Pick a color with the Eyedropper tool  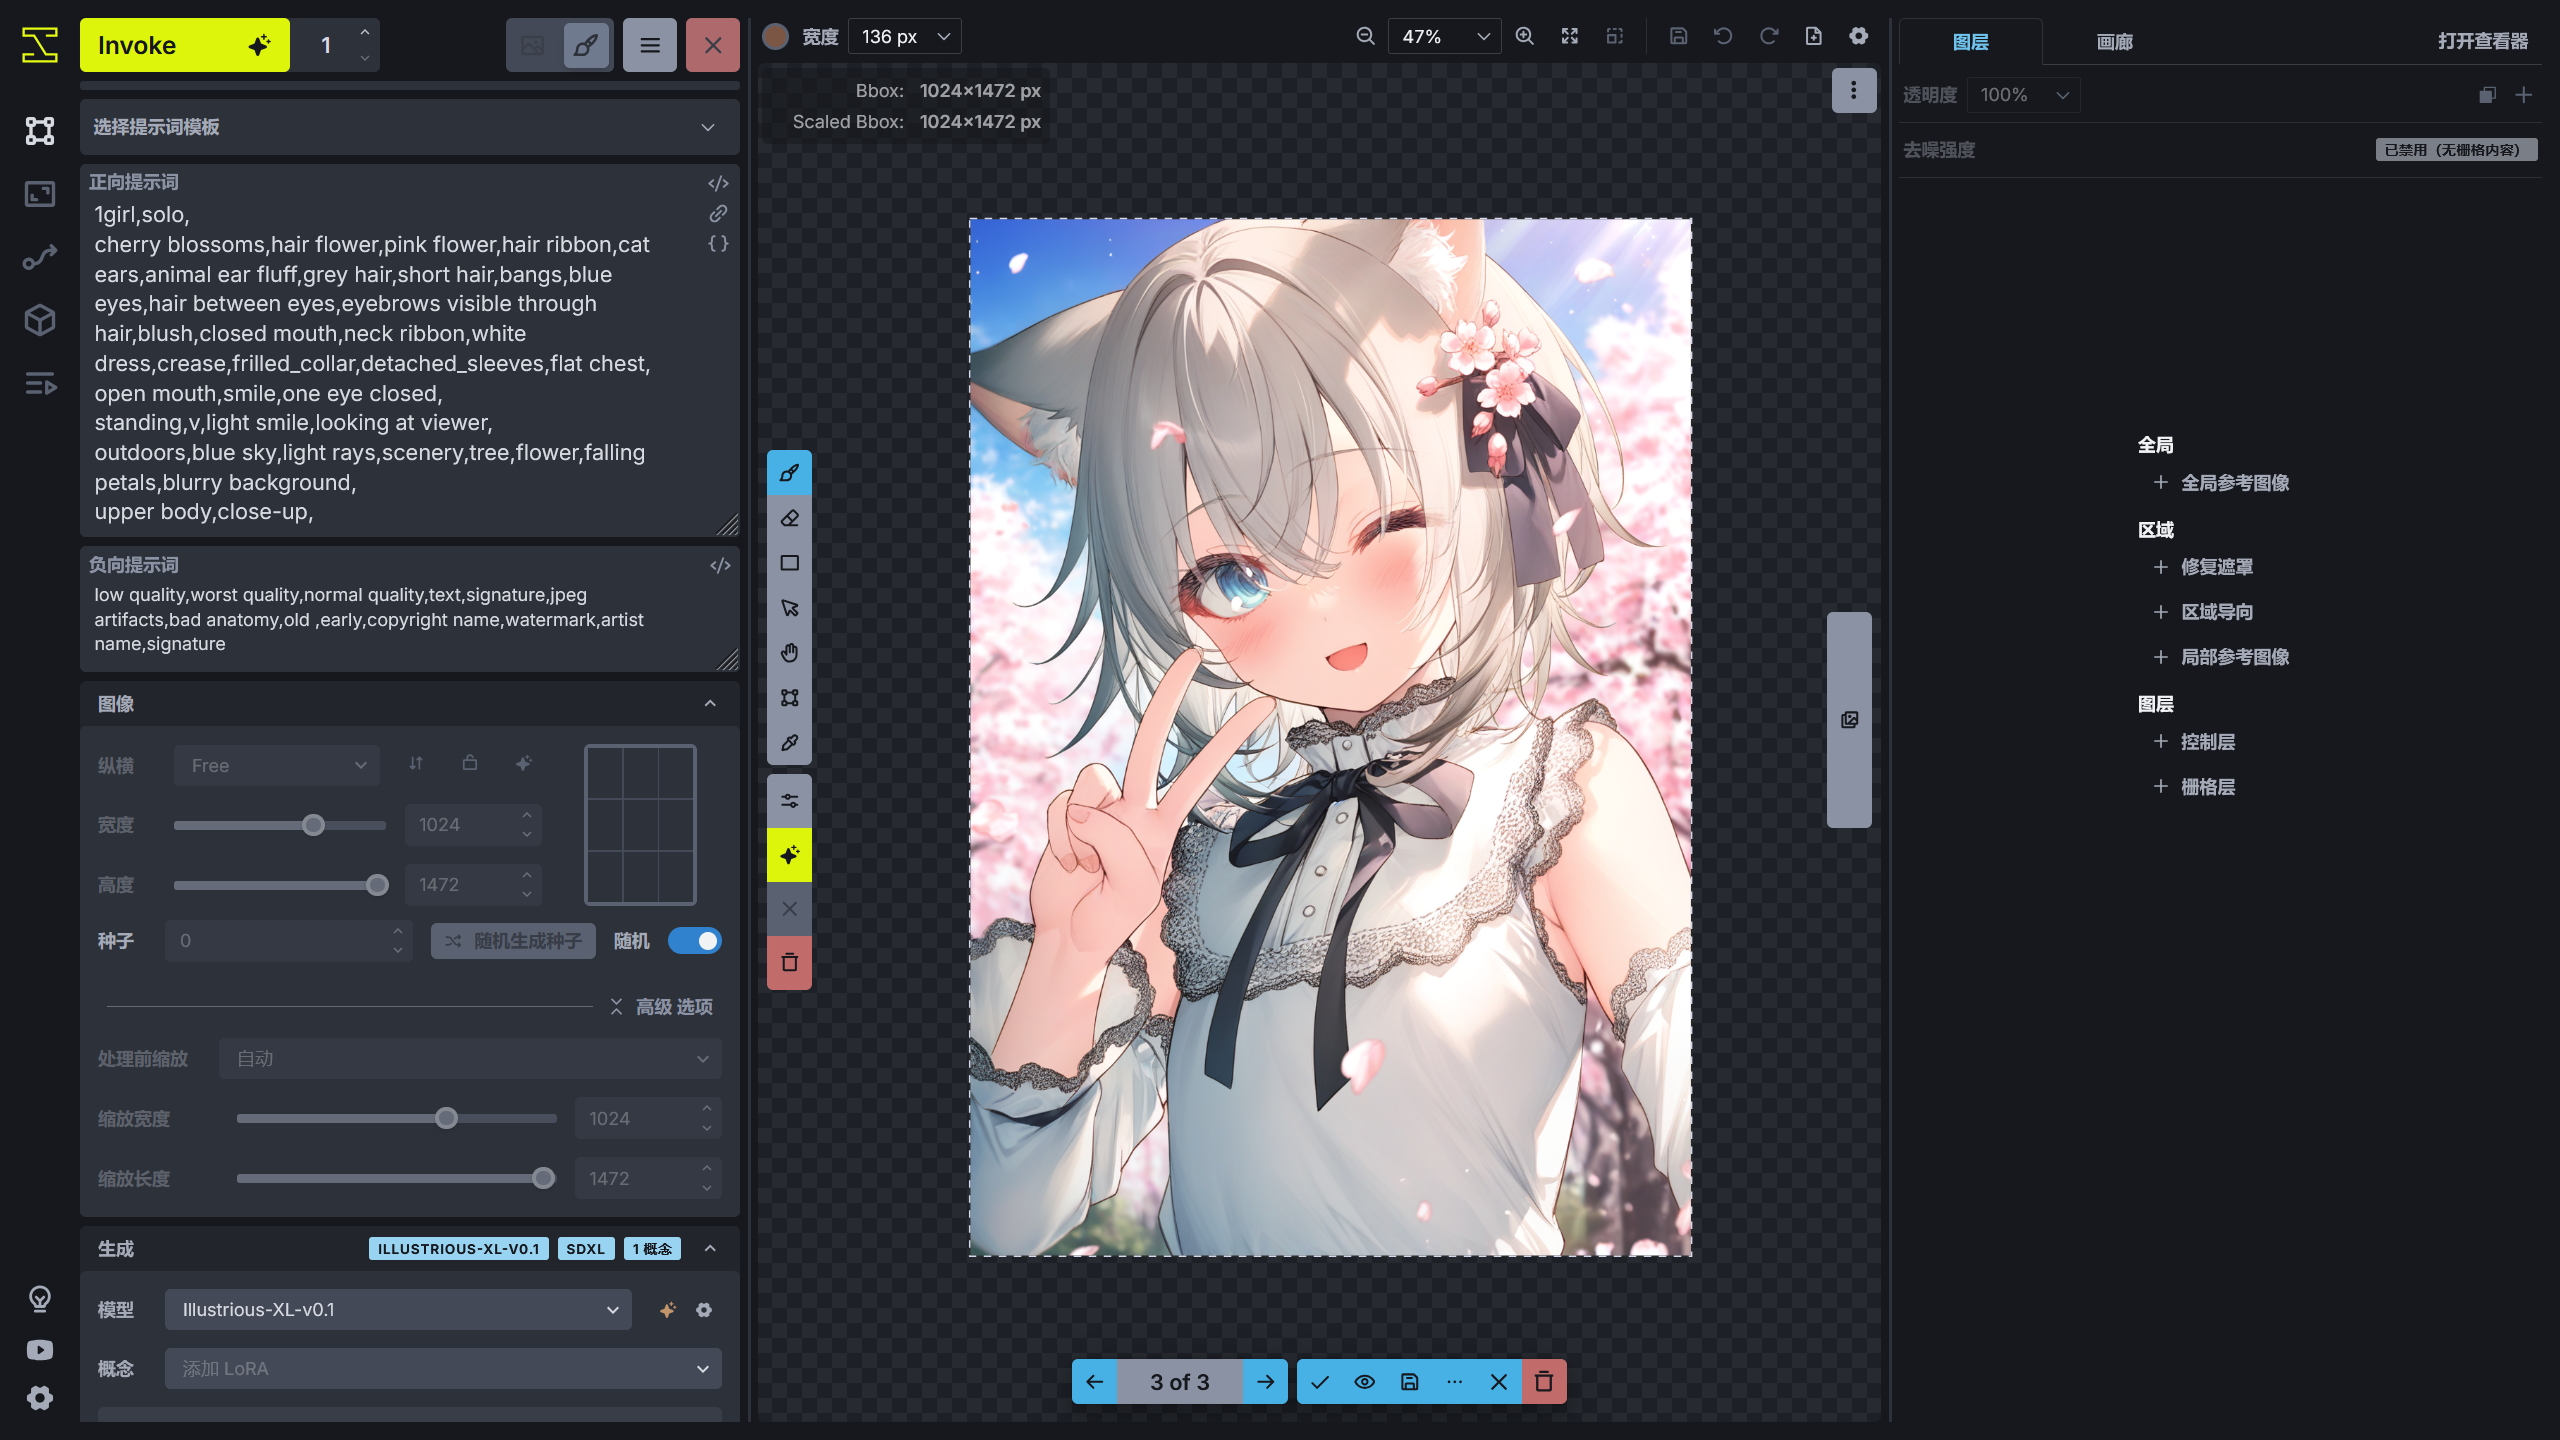(789, 743)
